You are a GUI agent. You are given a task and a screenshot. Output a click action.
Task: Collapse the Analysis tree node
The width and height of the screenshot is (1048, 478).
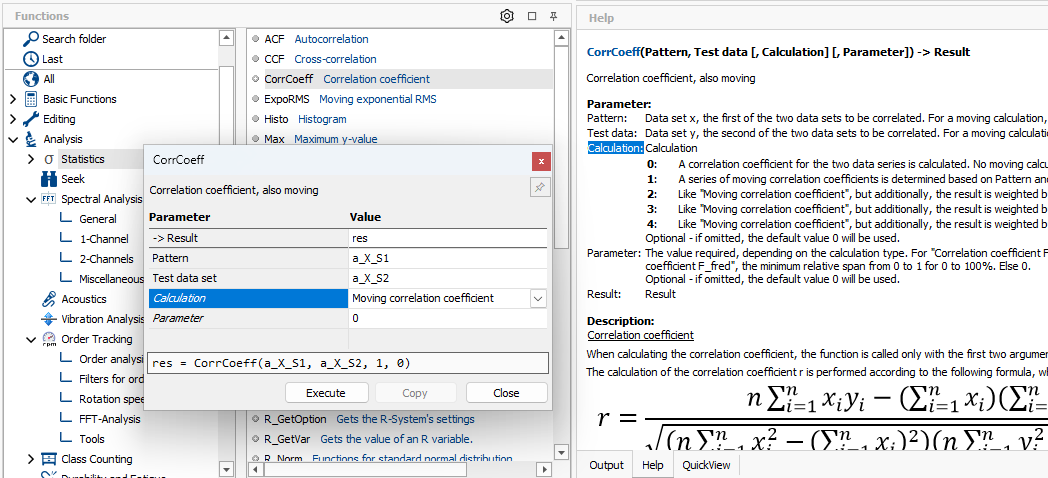click(12, 139)
